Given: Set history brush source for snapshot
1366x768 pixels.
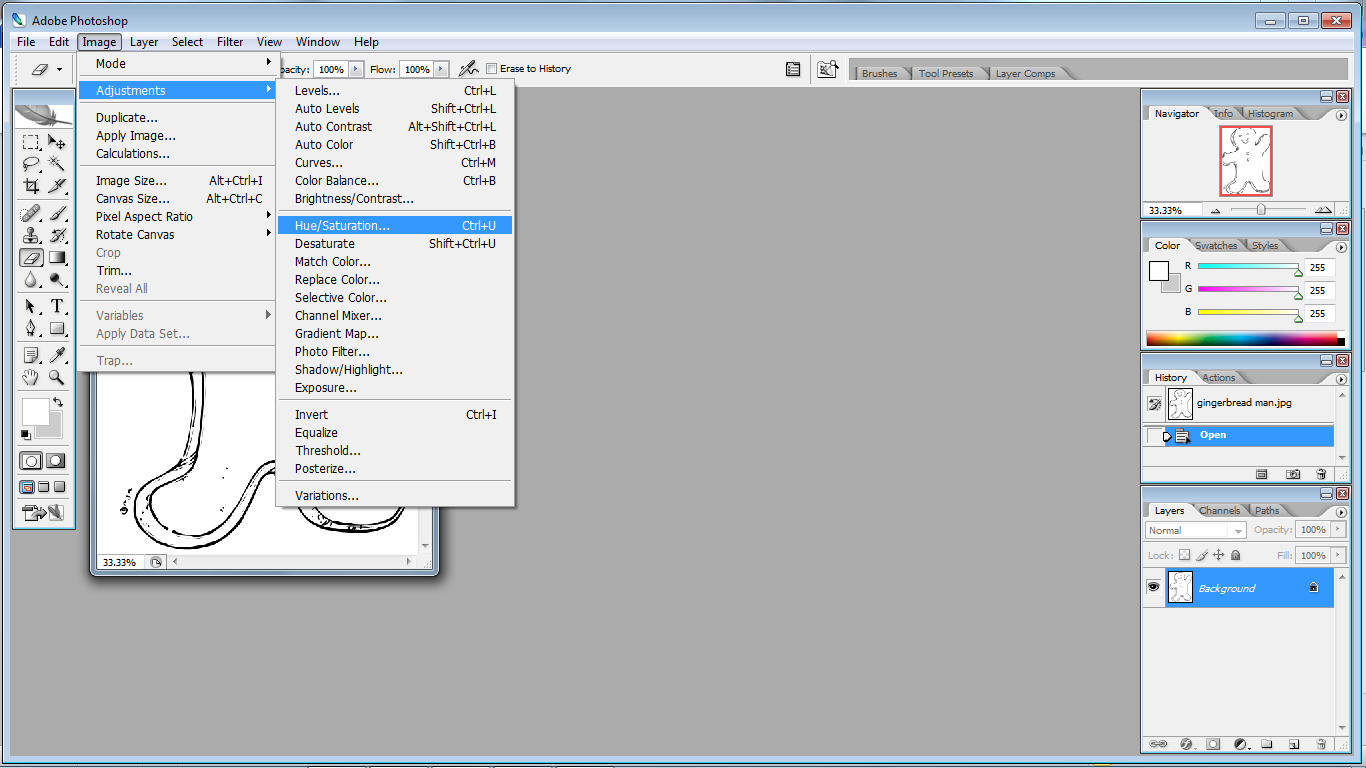Looking at the screenshot, I should click(1154, 404).
